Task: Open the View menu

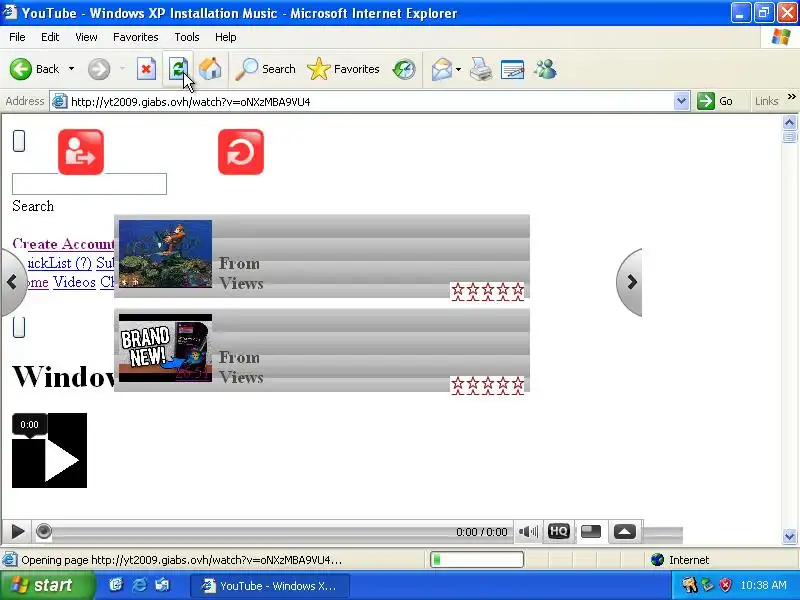Action: coord(86,37)
